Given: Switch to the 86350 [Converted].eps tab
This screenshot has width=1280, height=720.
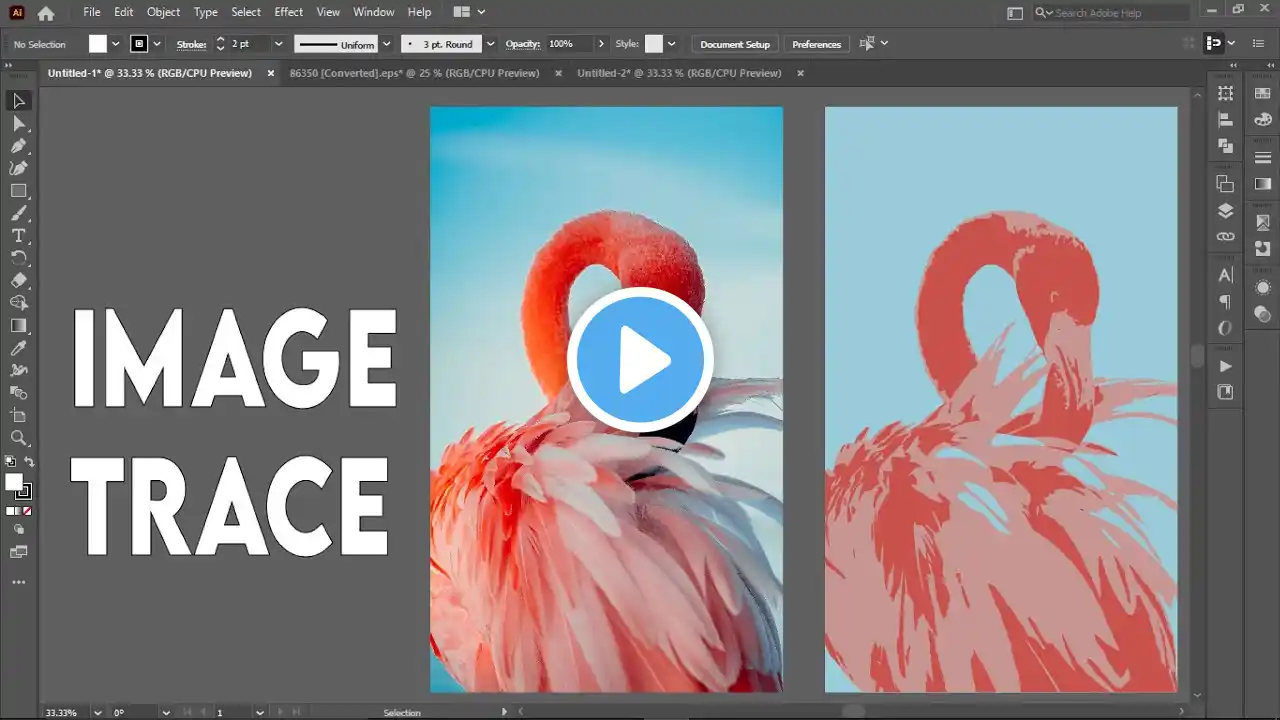Looking at the screenshot, I should 414,73.
